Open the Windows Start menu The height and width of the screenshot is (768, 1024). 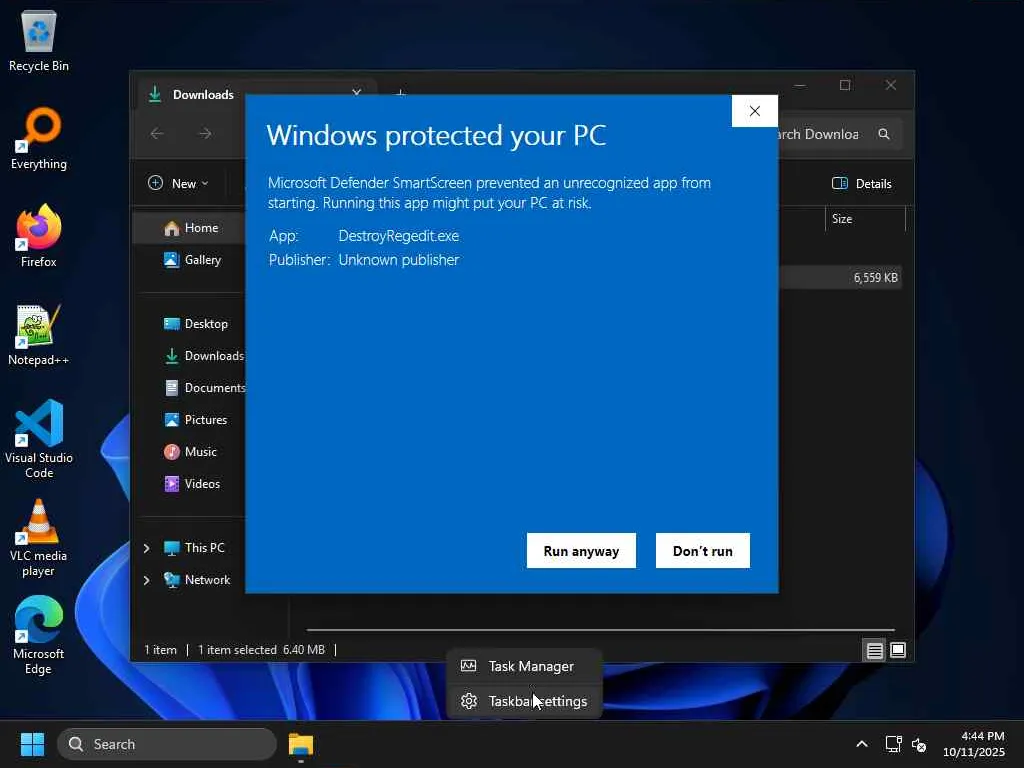pos(32,744)
